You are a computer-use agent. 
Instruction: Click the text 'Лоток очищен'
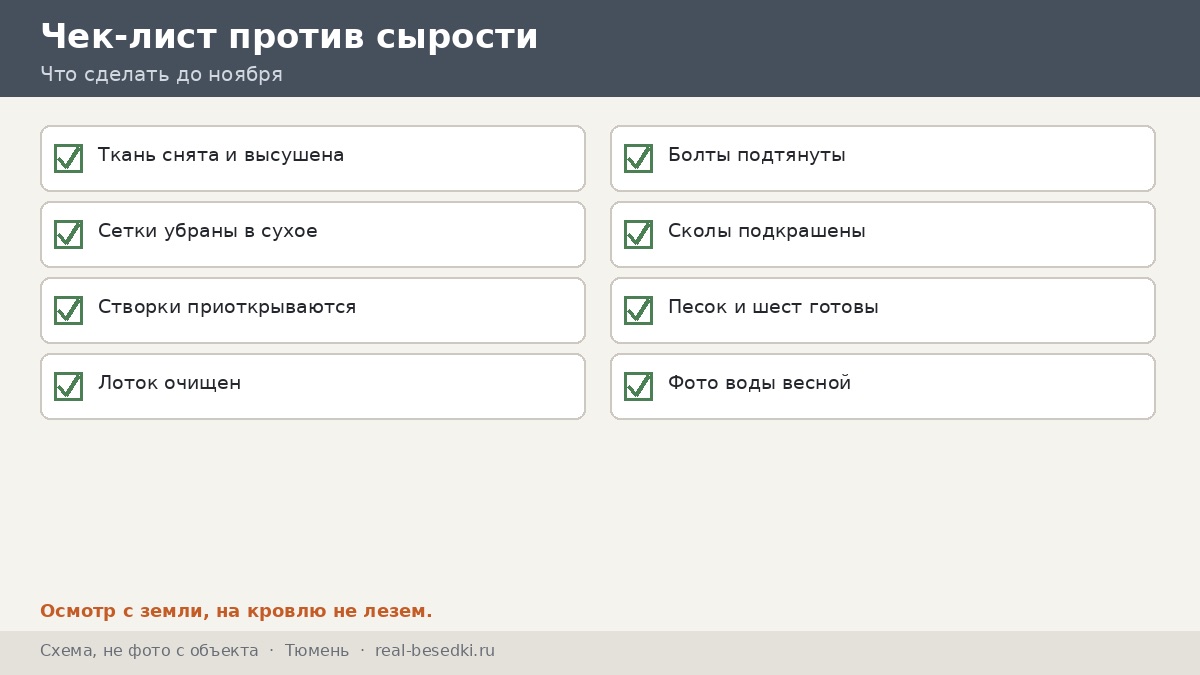169,383
